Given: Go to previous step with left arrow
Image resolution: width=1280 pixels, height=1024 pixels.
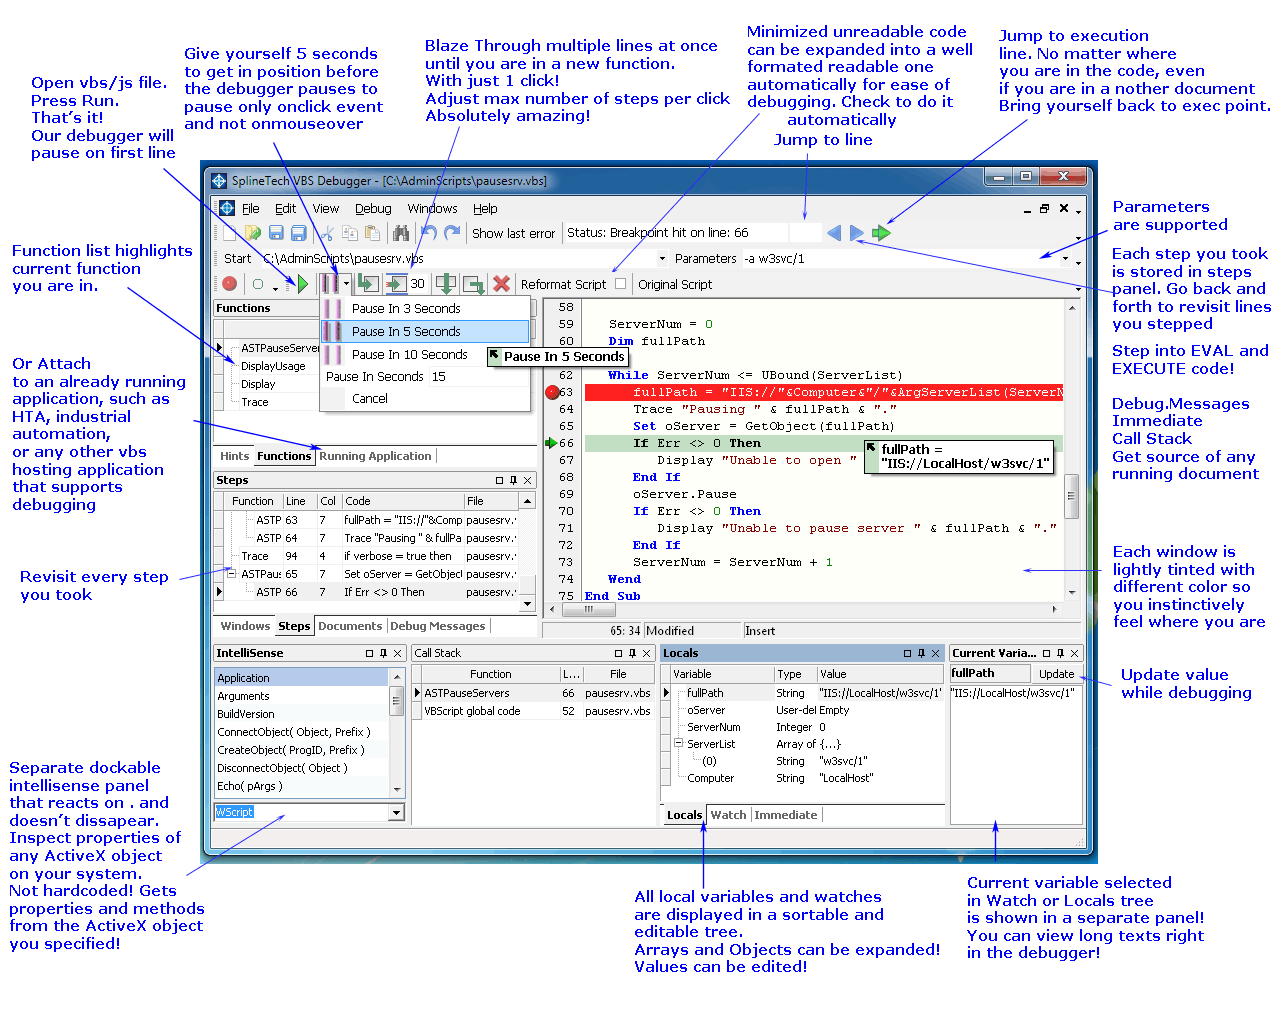Looking at the screenshot, I should click(834, 233).
